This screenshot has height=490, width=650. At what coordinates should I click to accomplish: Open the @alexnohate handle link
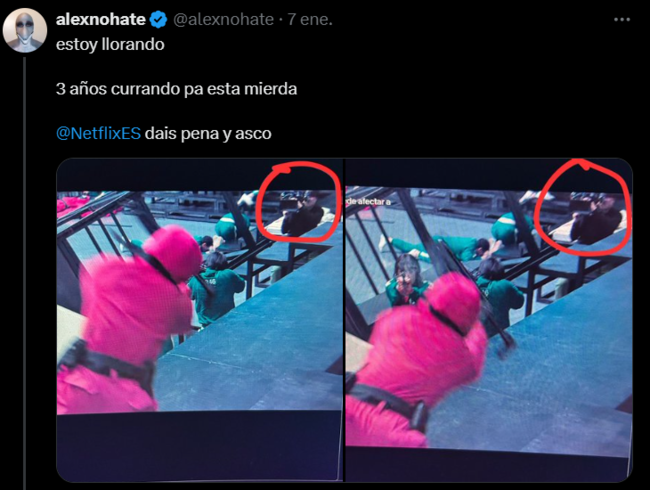point(223,19)
